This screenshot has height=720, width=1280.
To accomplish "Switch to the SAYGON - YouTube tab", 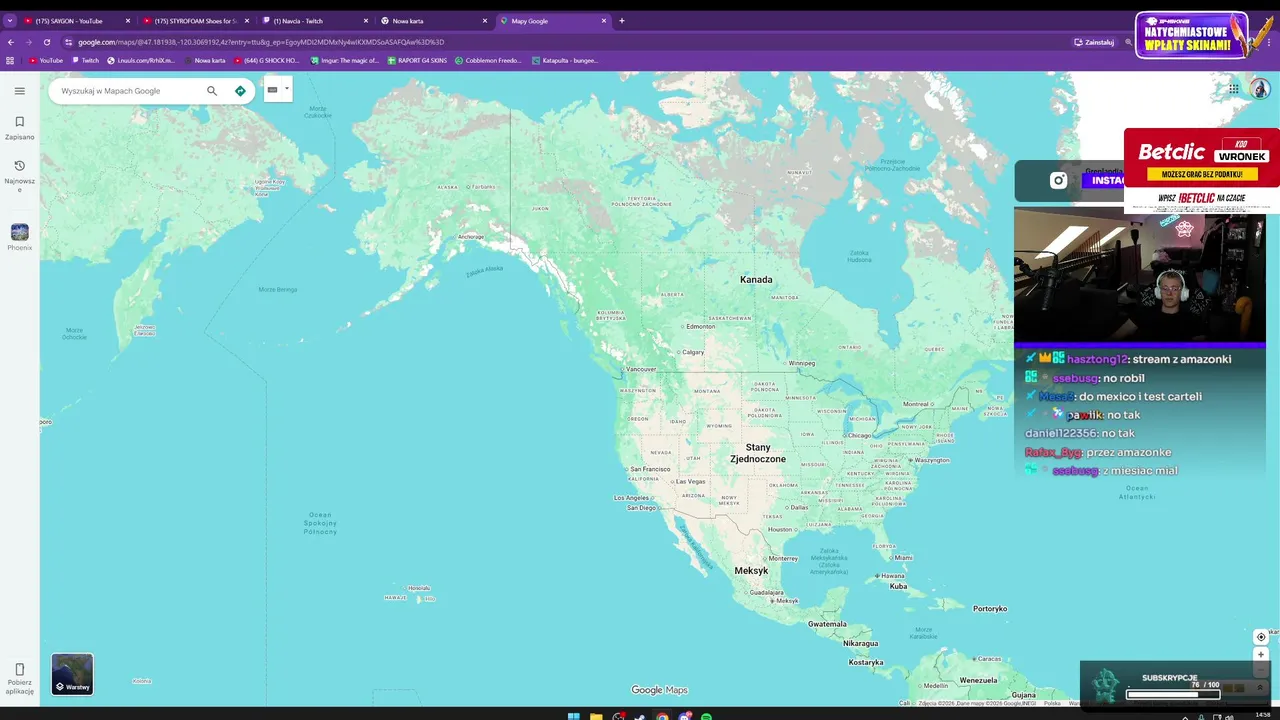I will coord(78,21).
